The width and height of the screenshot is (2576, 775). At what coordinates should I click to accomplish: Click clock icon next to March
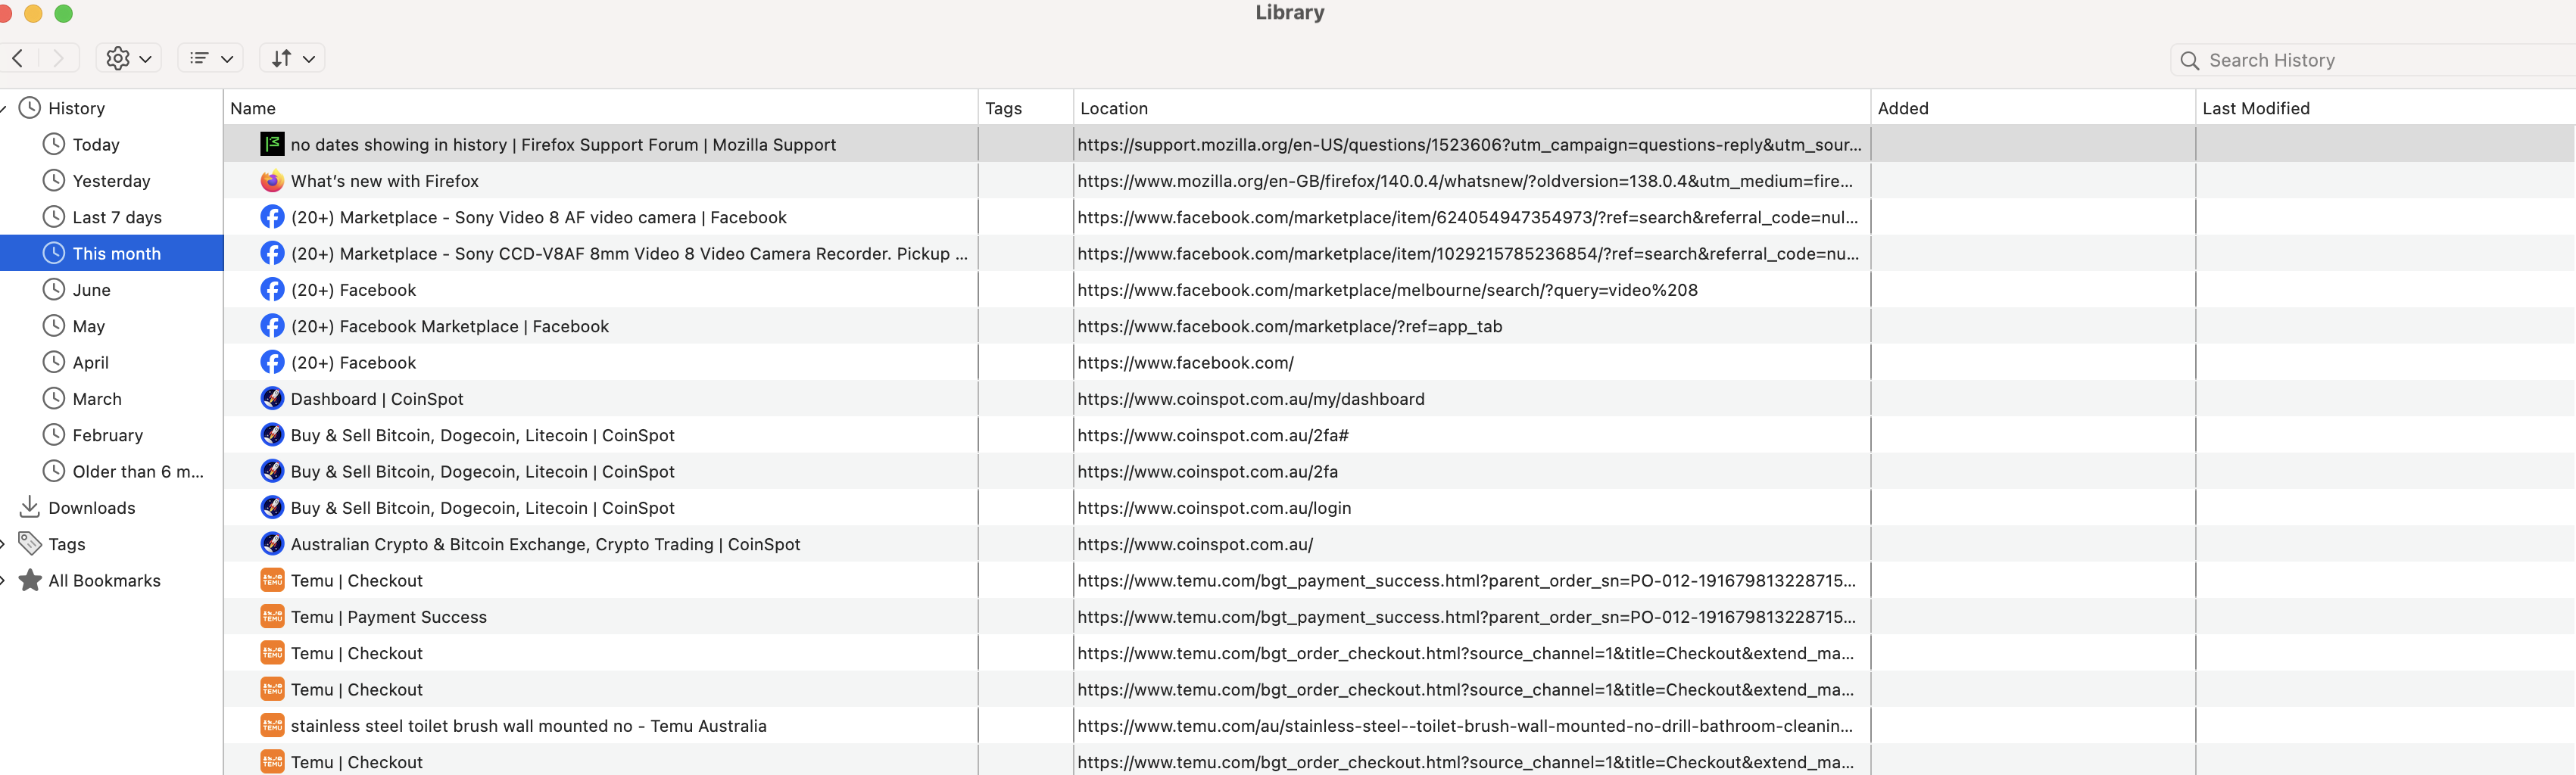[x=54, y=398]
